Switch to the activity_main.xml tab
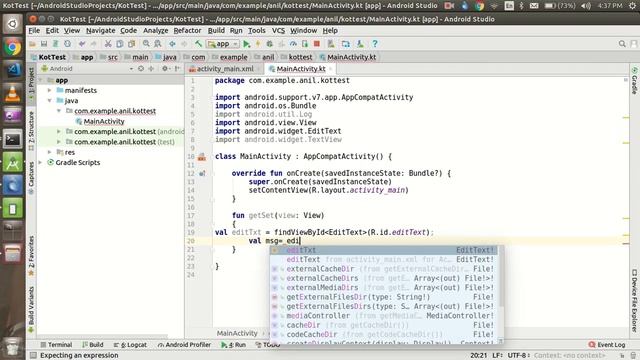Viewport: 640px width, 360px height. pyautogui.click(x=224, y=69)
